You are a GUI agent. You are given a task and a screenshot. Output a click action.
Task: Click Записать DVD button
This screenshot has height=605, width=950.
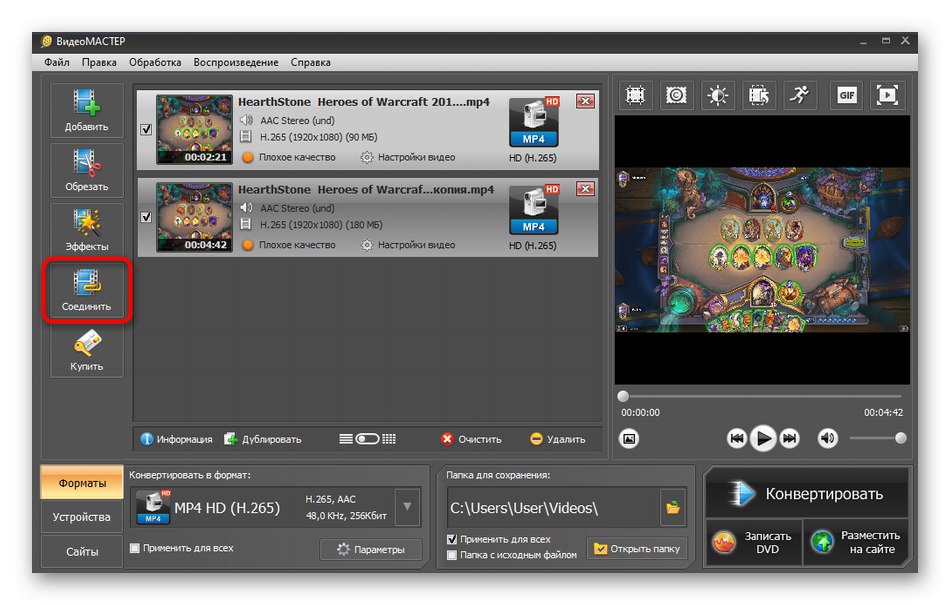tap(754, 543)
